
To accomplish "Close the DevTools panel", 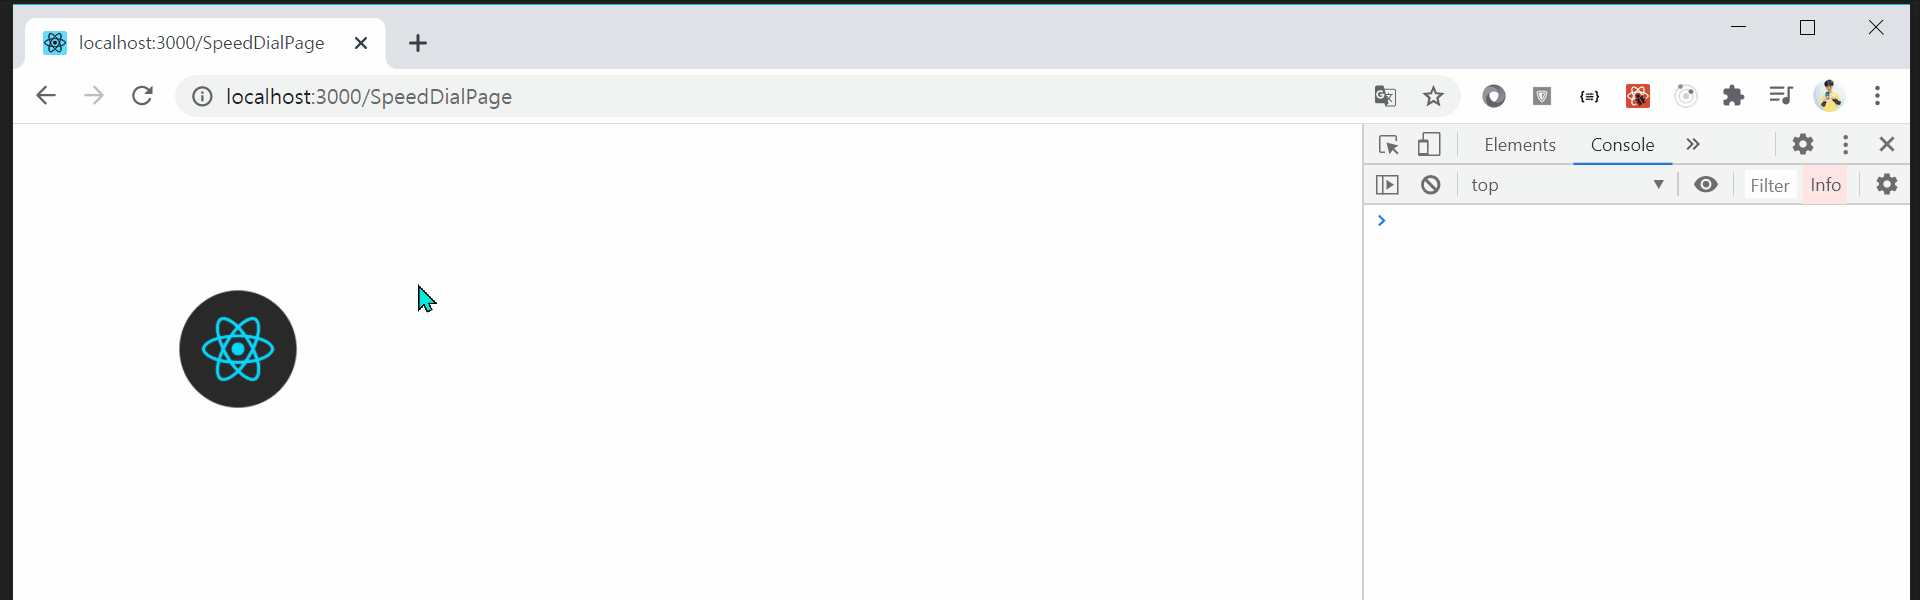I will tap(1887, 145).
